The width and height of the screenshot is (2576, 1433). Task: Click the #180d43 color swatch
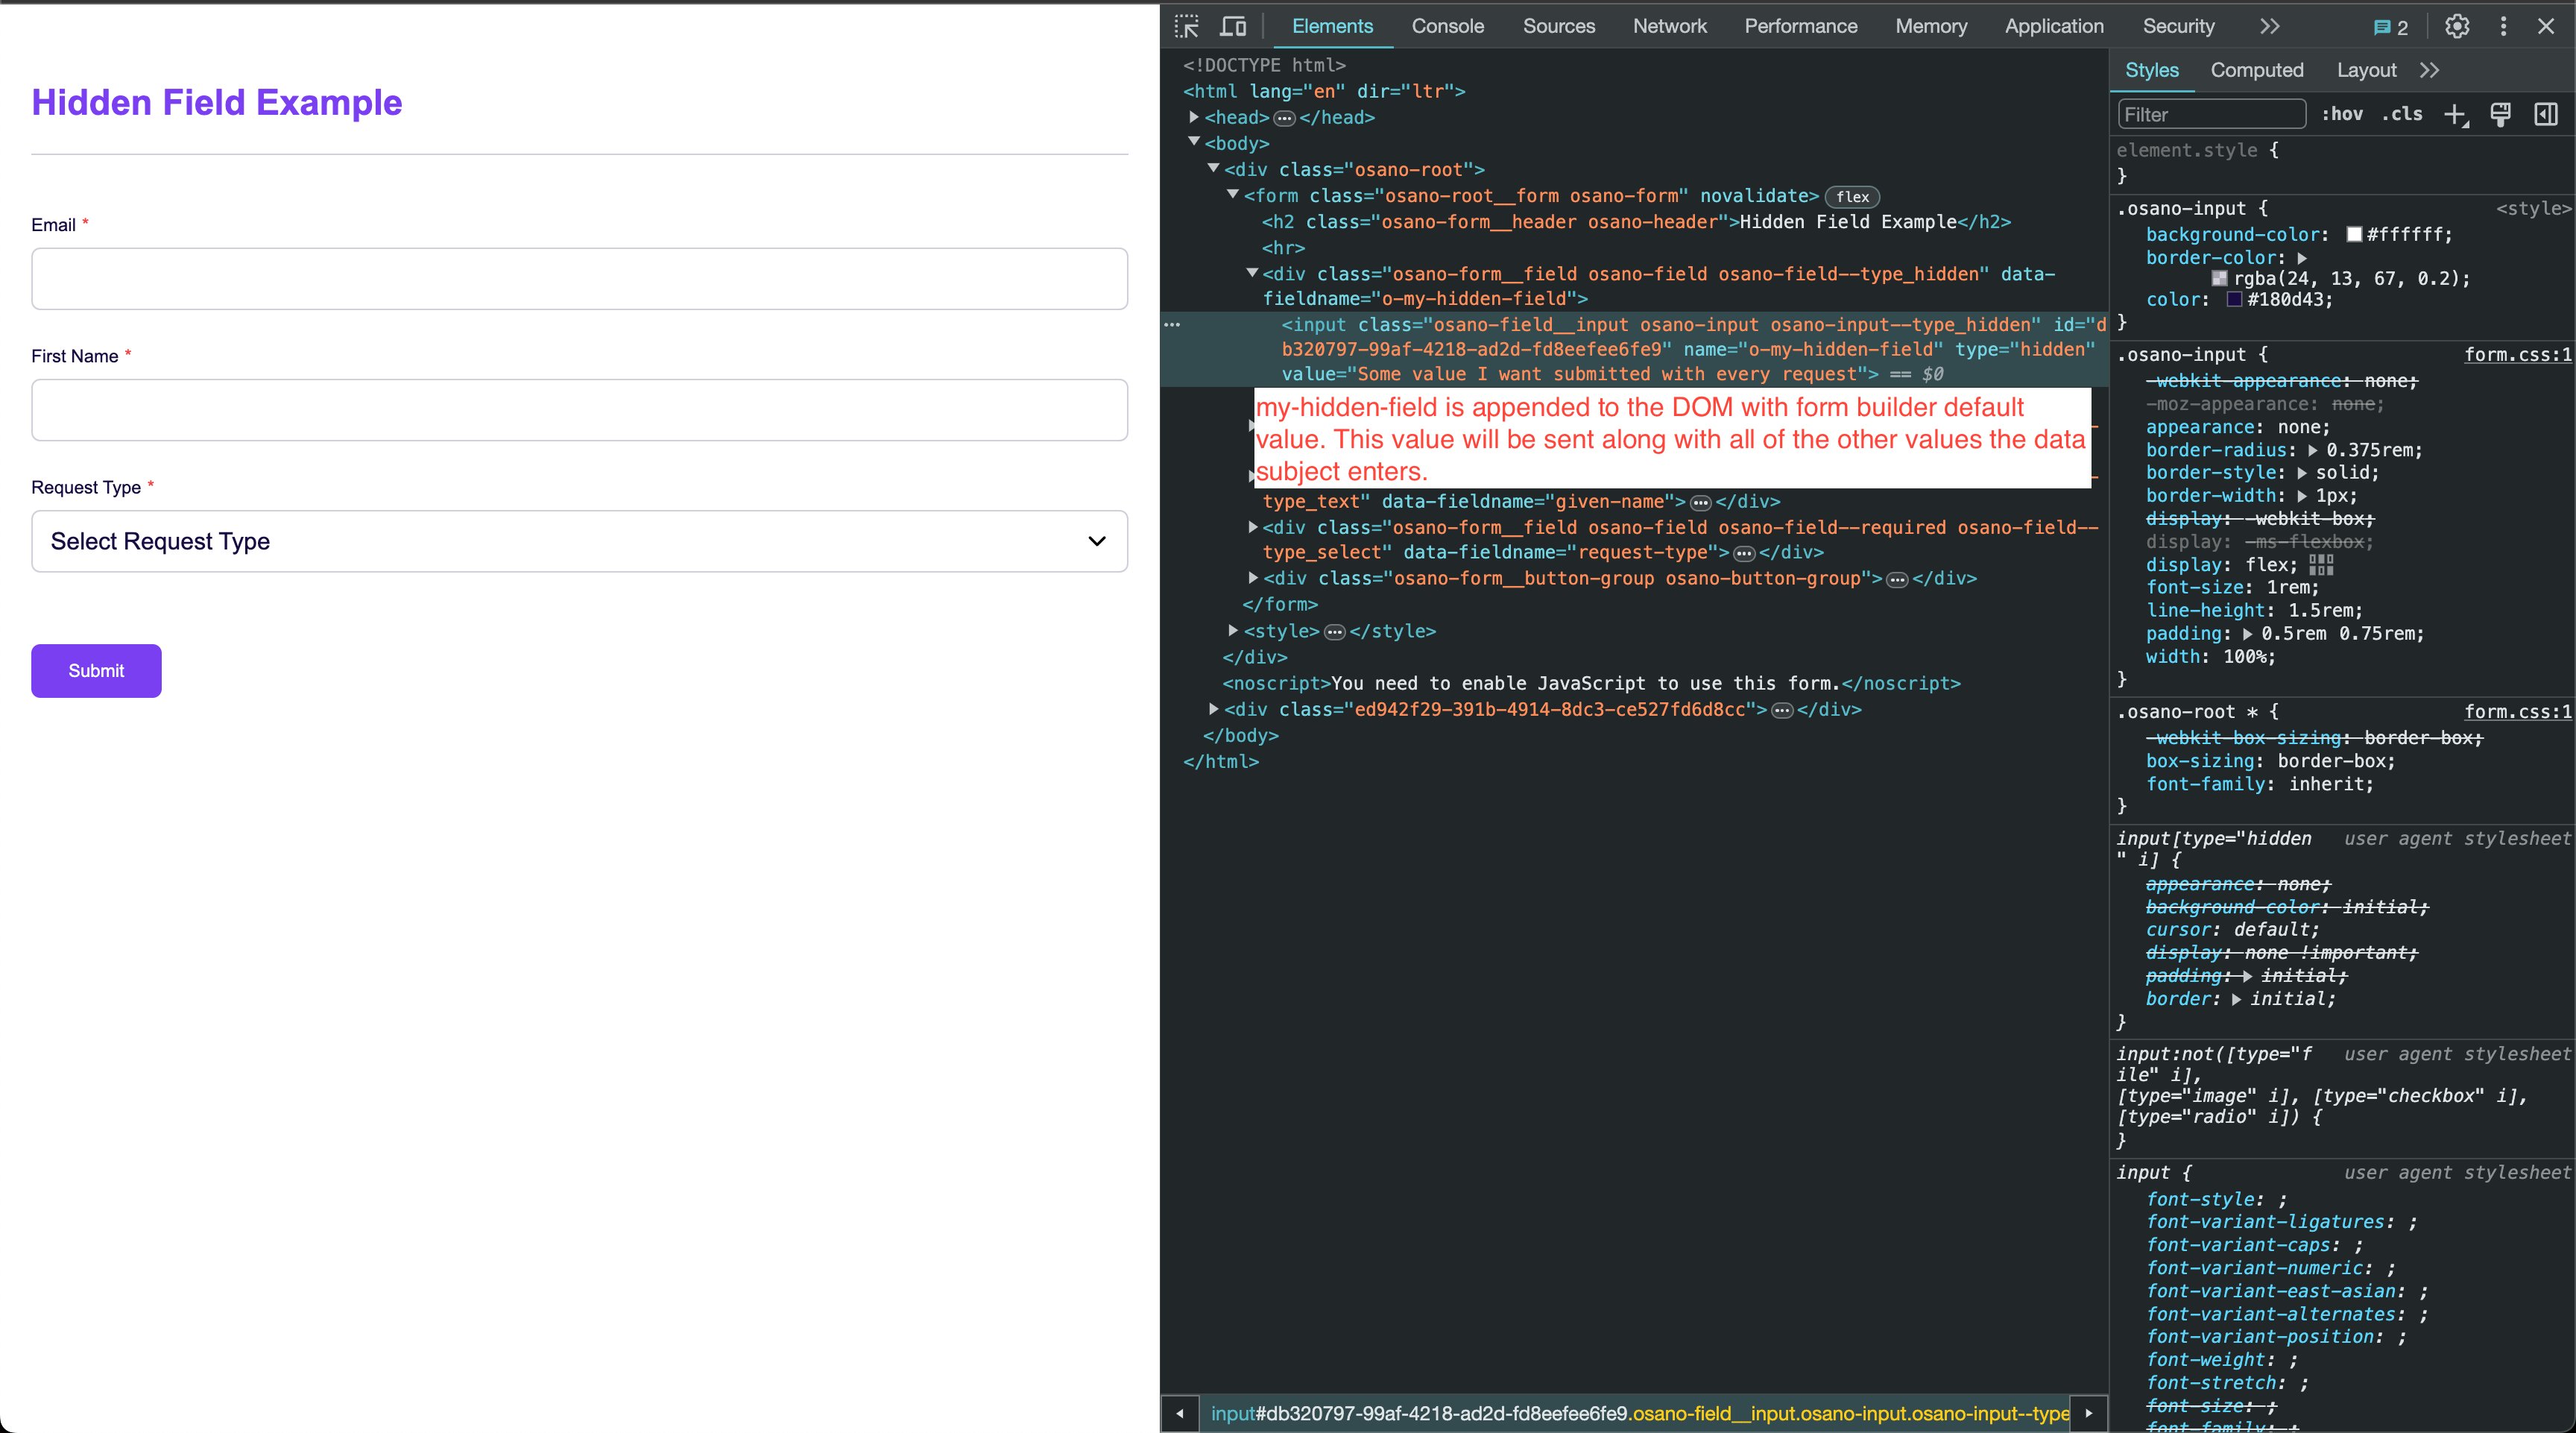pyautogui.click(x=2234, y=300)
